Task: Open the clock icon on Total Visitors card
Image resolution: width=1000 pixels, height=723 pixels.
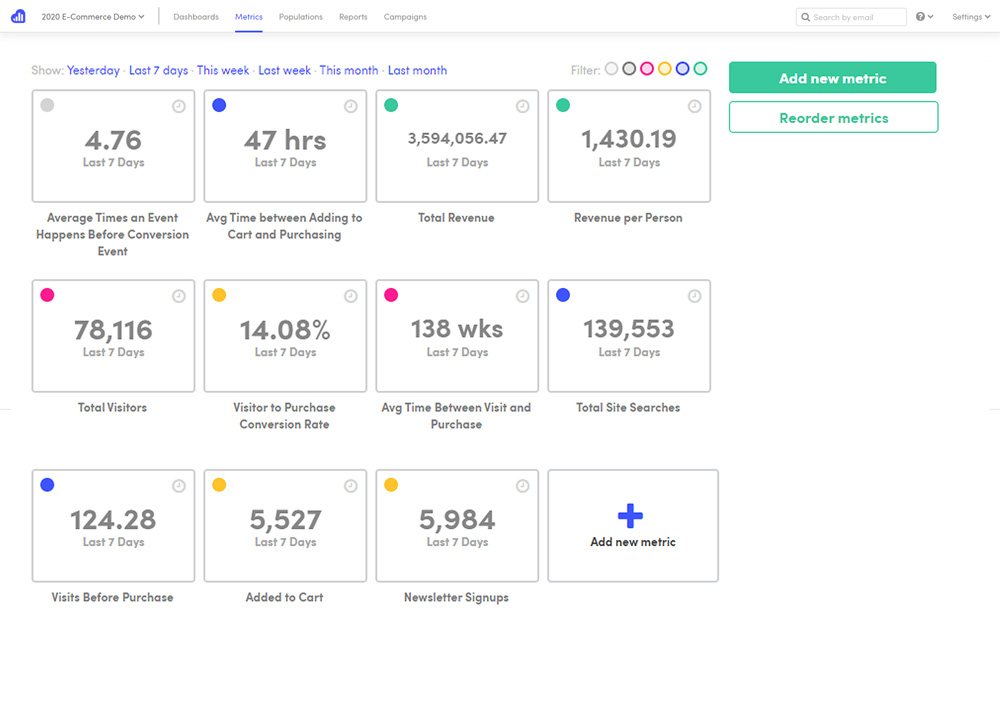Action: tap(179, 296)
